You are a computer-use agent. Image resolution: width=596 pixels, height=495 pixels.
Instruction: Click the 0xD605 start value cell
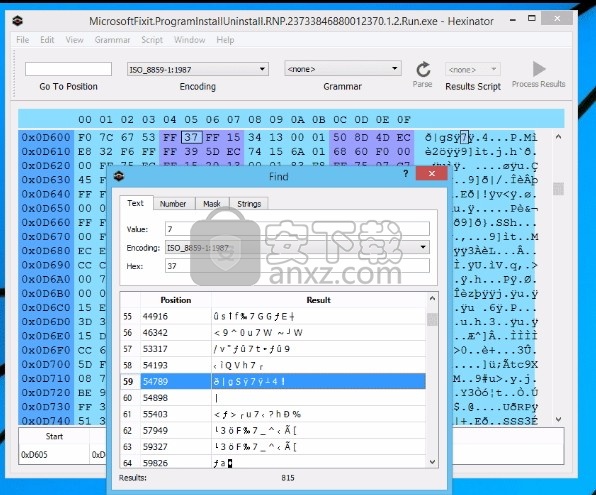54,454
